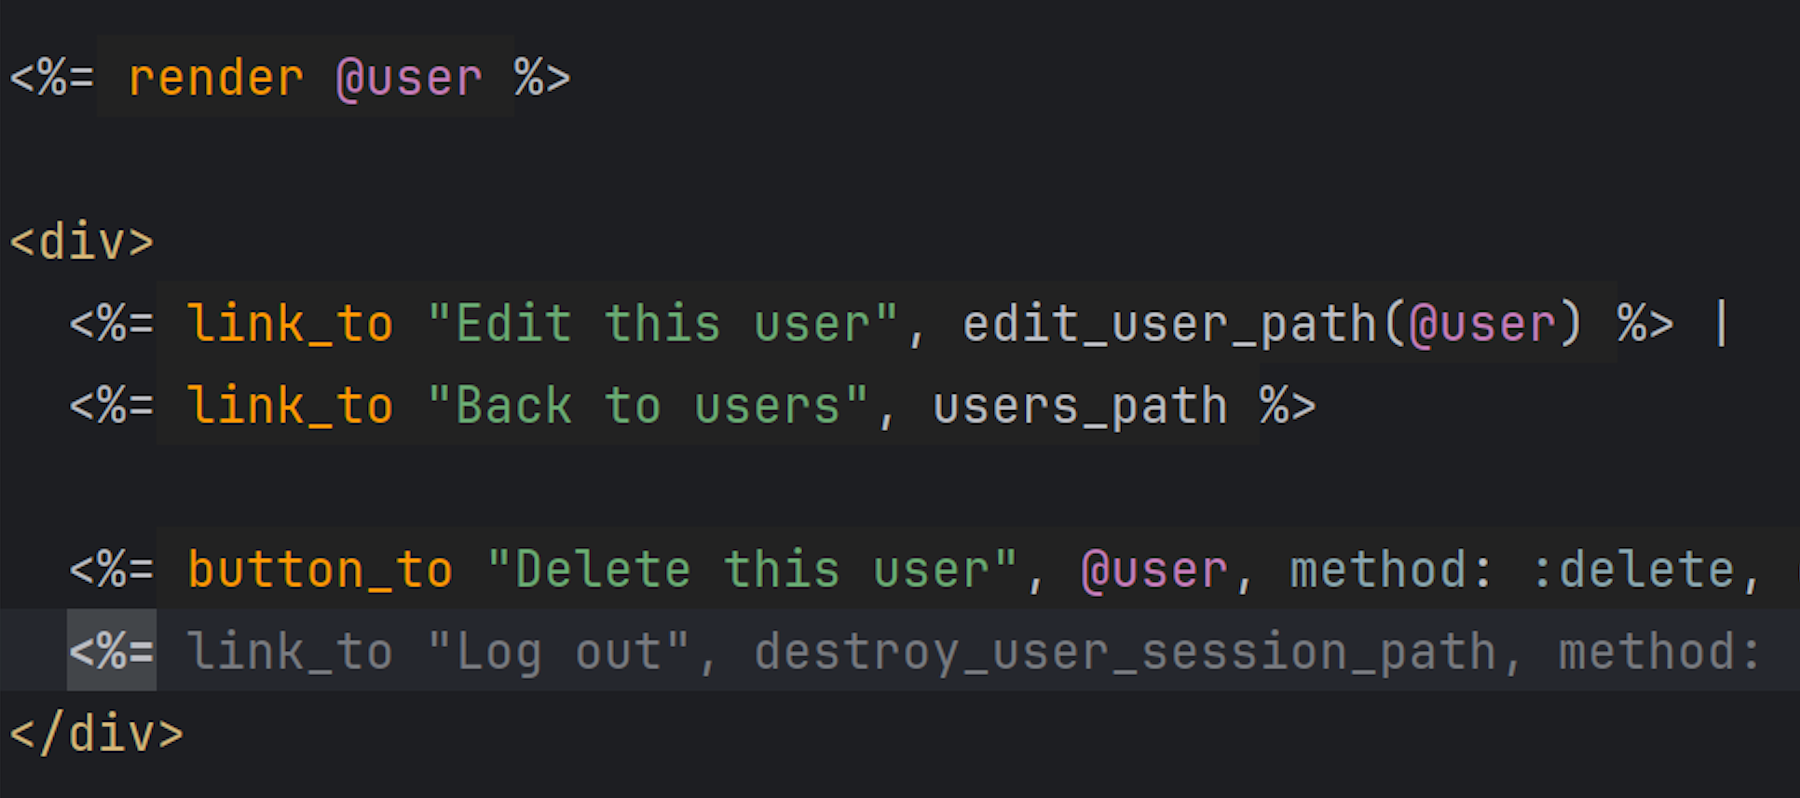Click link_to before "Edit this user"

click(290, 324)
